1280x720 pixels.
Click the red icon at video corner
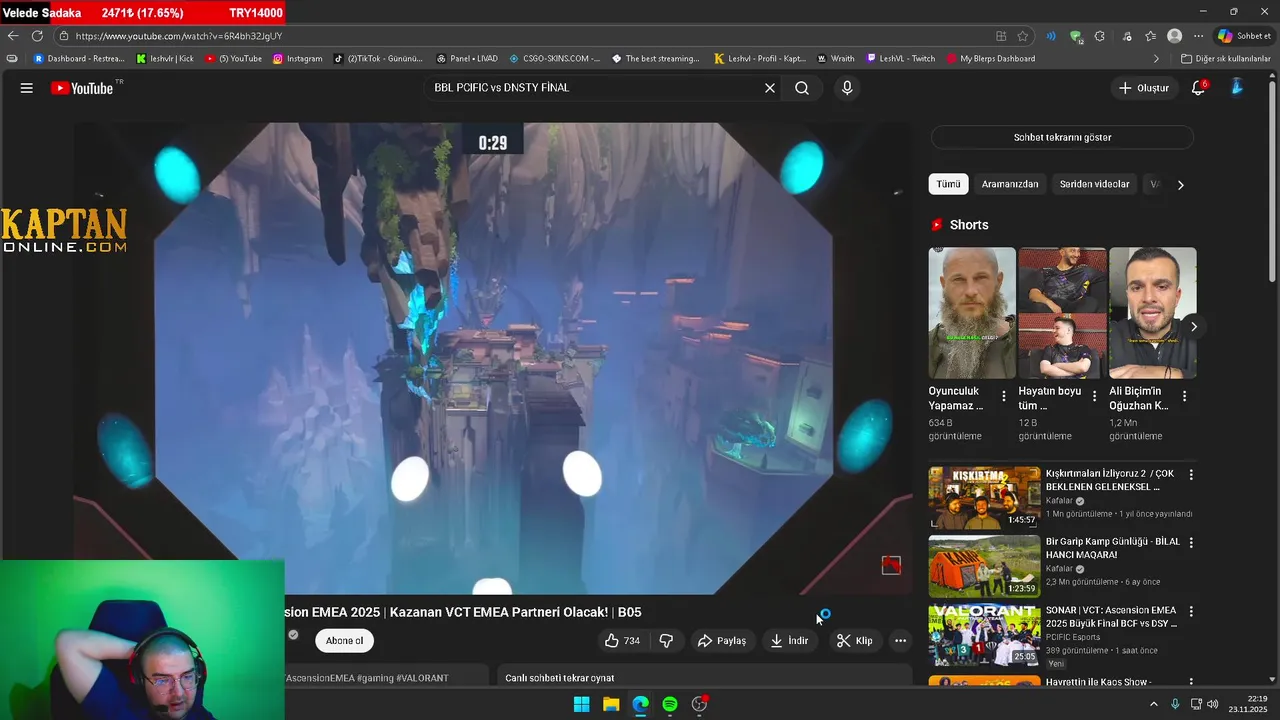891,565
